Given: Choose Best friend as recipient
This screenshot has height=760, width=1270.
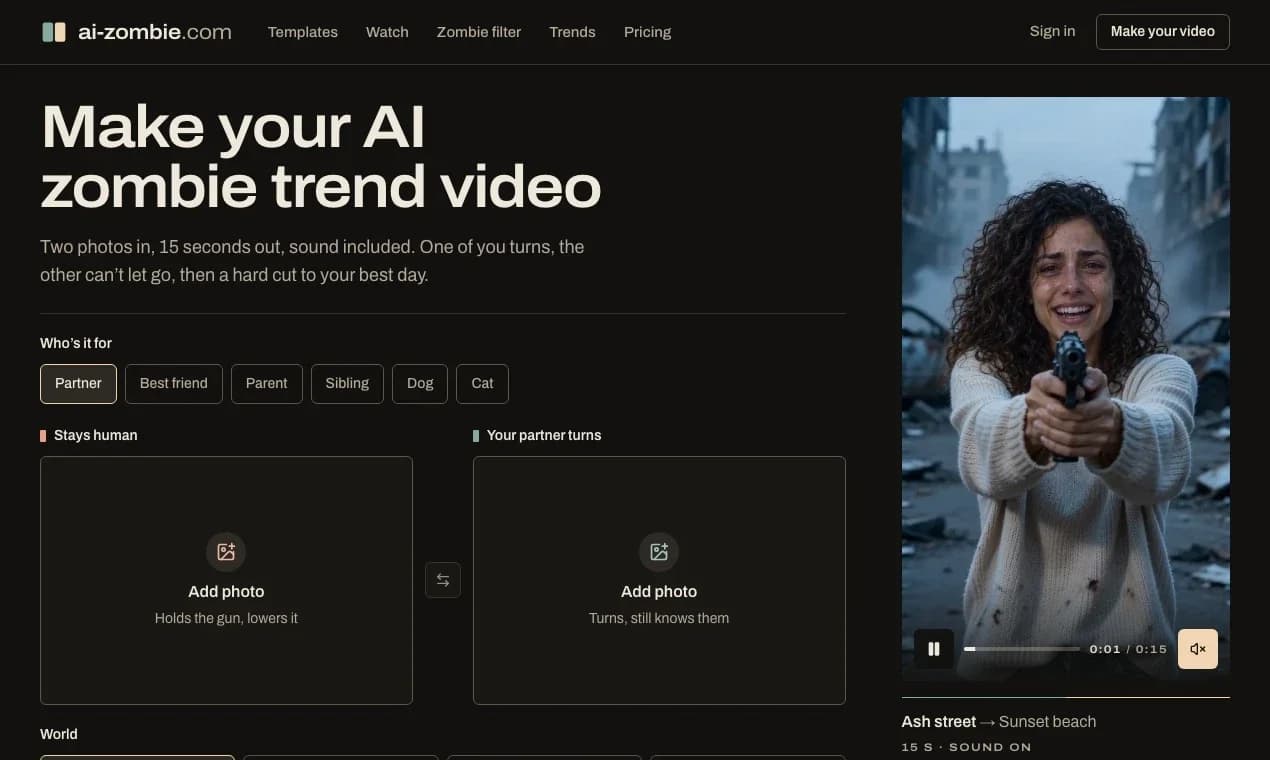Looking at the screenshot, I should click(x=174, y=383).
